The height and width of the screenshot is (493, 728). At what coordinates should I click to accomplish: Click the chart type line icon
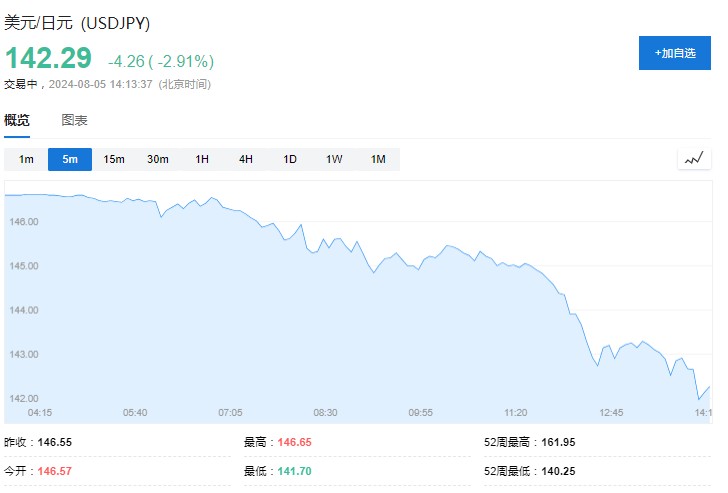[694, 158]
